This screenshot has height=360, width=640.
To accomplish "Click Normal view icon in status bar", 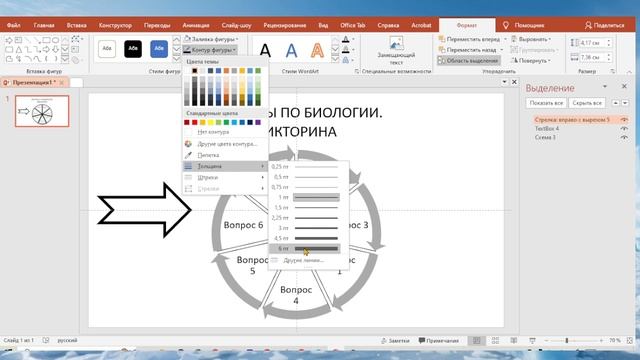I will 476,340.
